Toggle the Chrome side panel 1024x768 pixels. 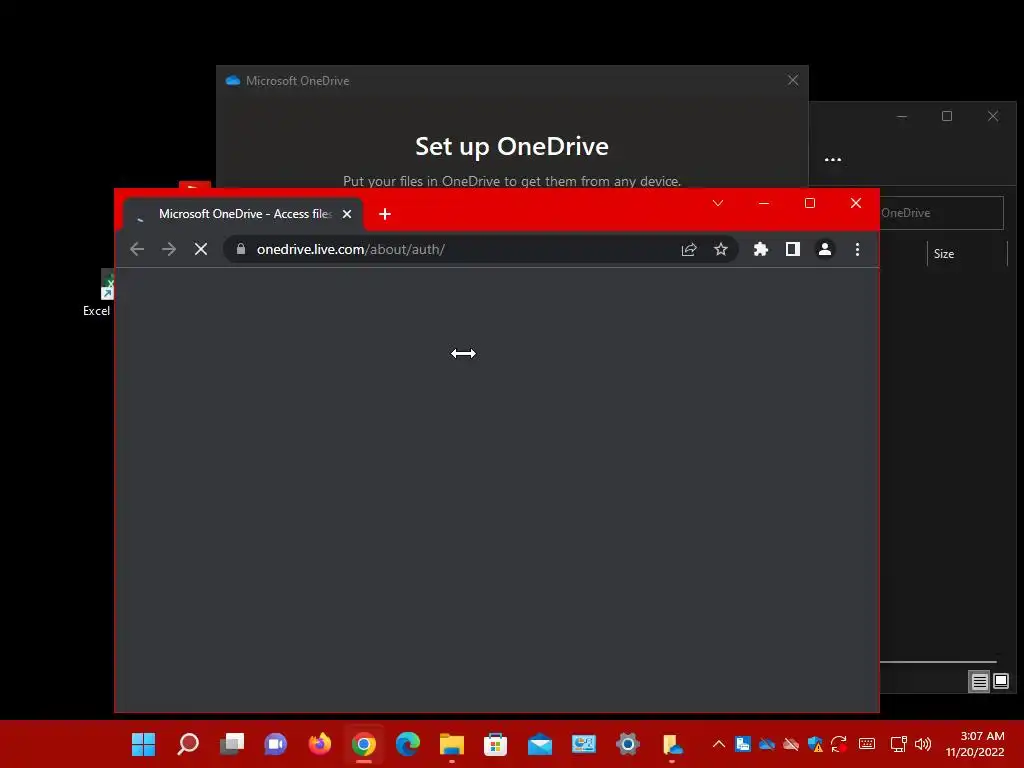pyautogui.click(x=793, y=249)
